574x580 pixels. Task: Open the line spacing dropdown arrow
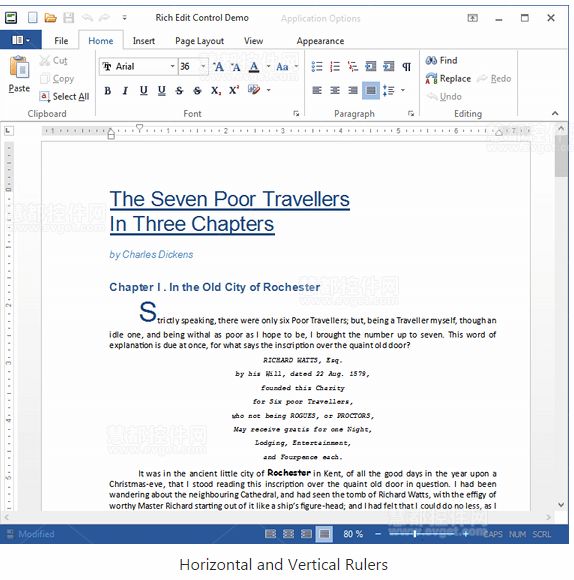point(403,90)
